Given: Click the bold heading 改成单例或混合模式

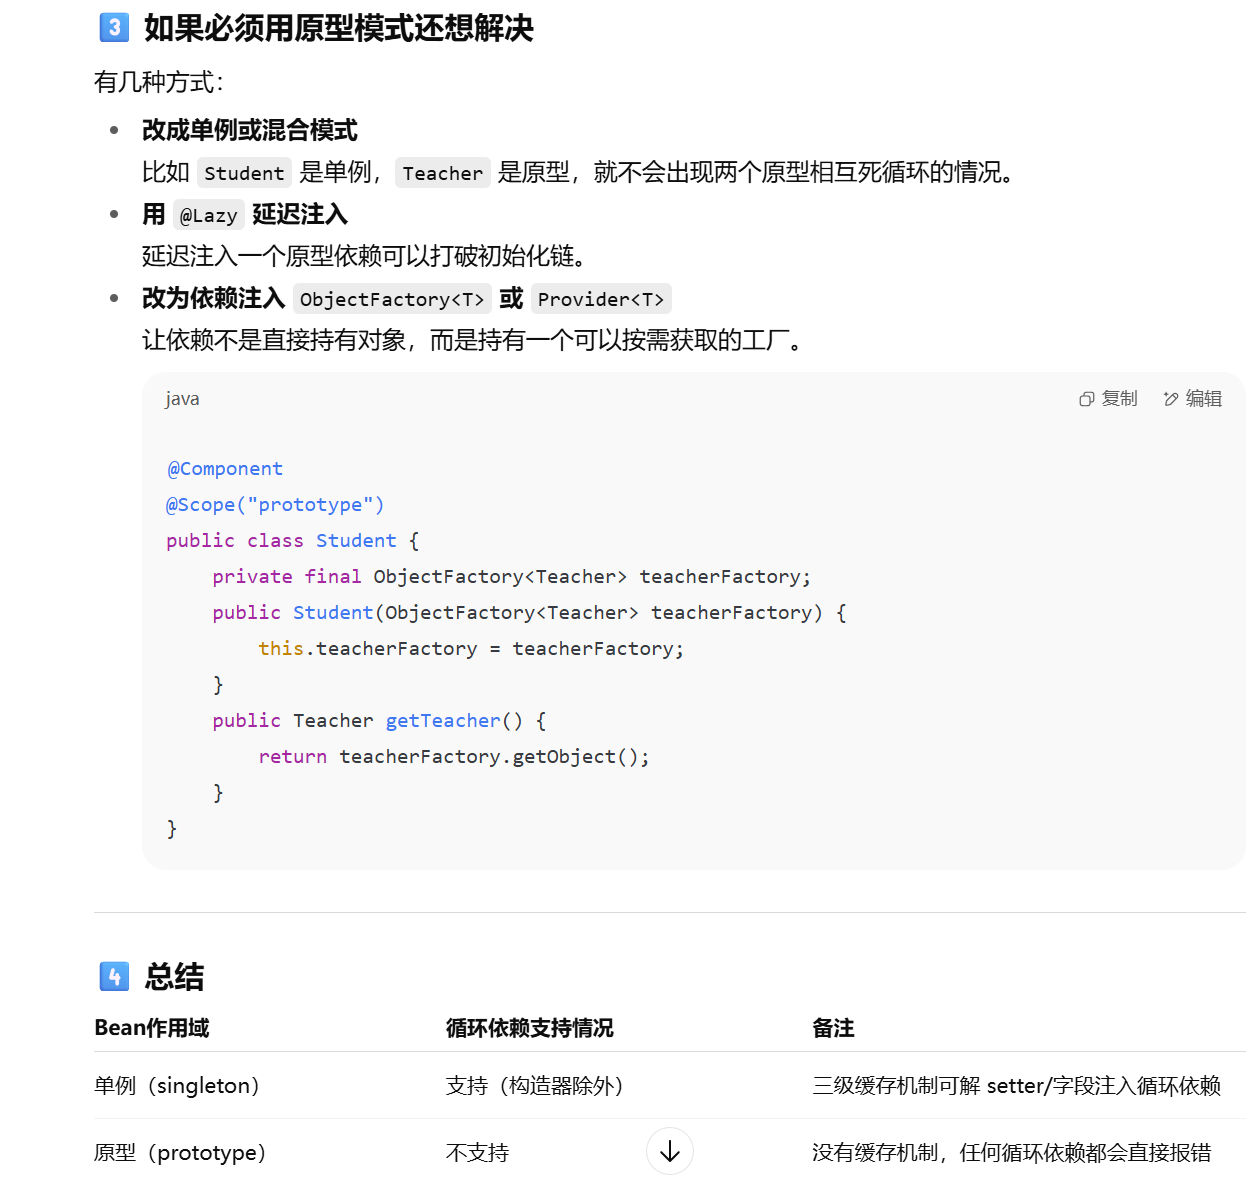Looking at the screenshot, I should coord(249,130).
